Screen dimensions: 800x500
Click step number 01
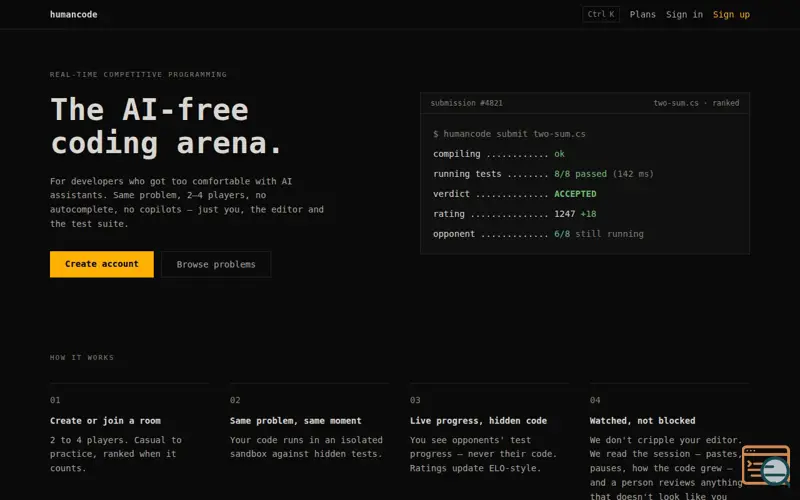tap(55, 400)
